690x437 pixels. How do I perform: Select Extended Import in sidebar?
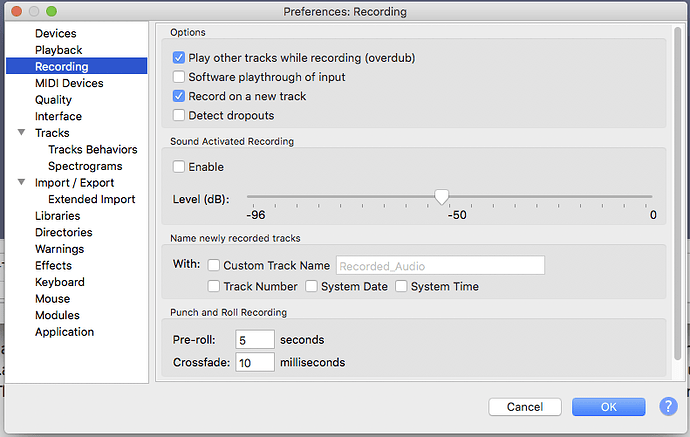pos(91,199)
